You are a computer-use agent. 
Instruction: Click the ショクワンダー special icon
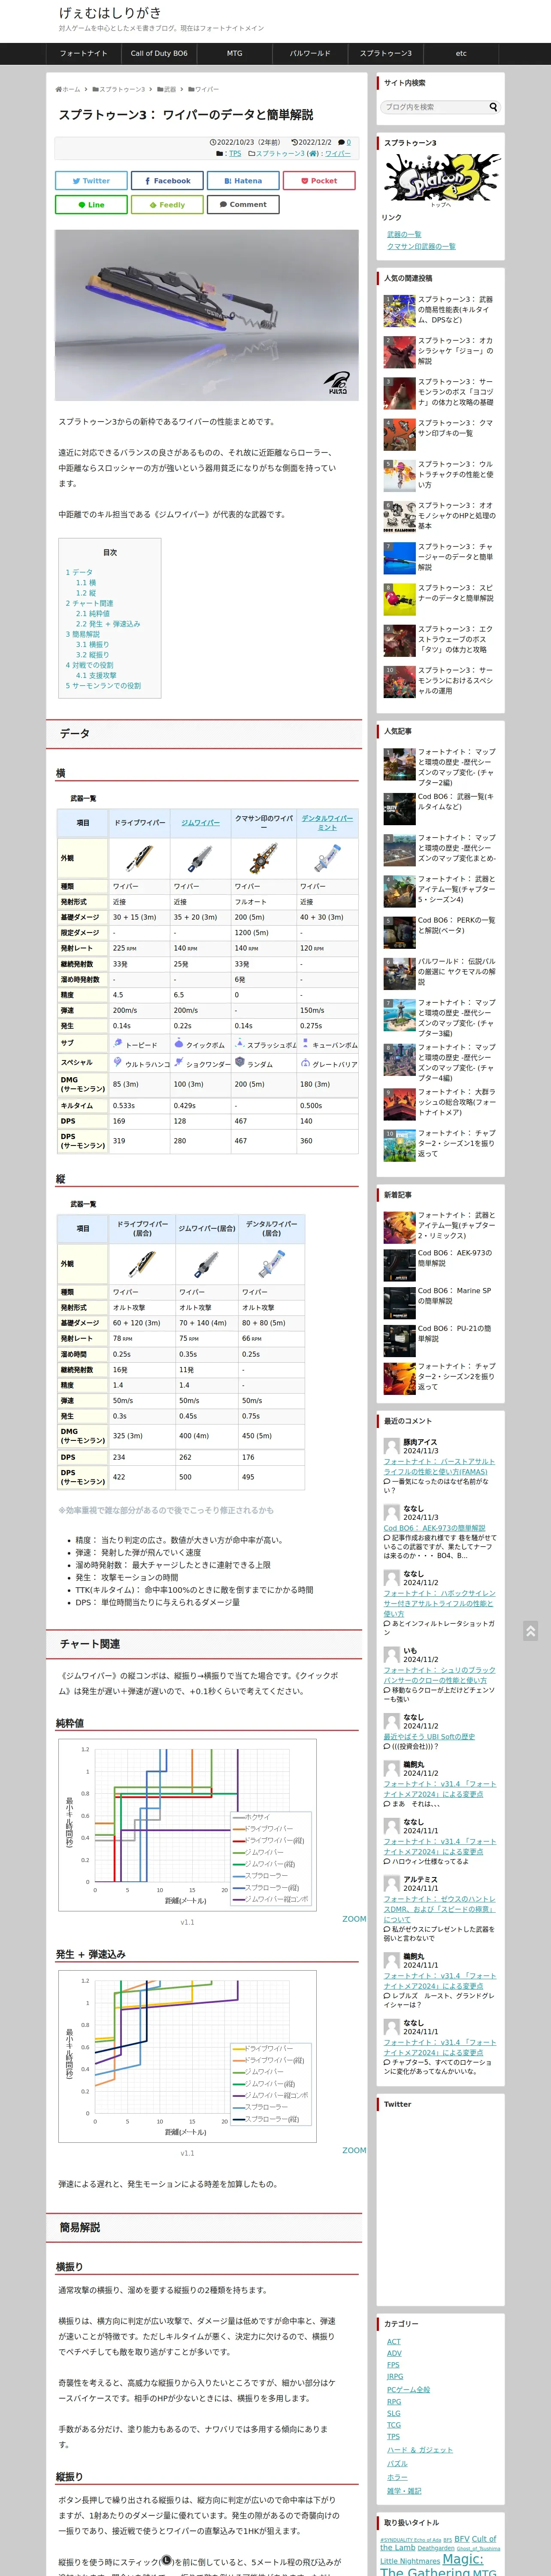pos(178,1062)
